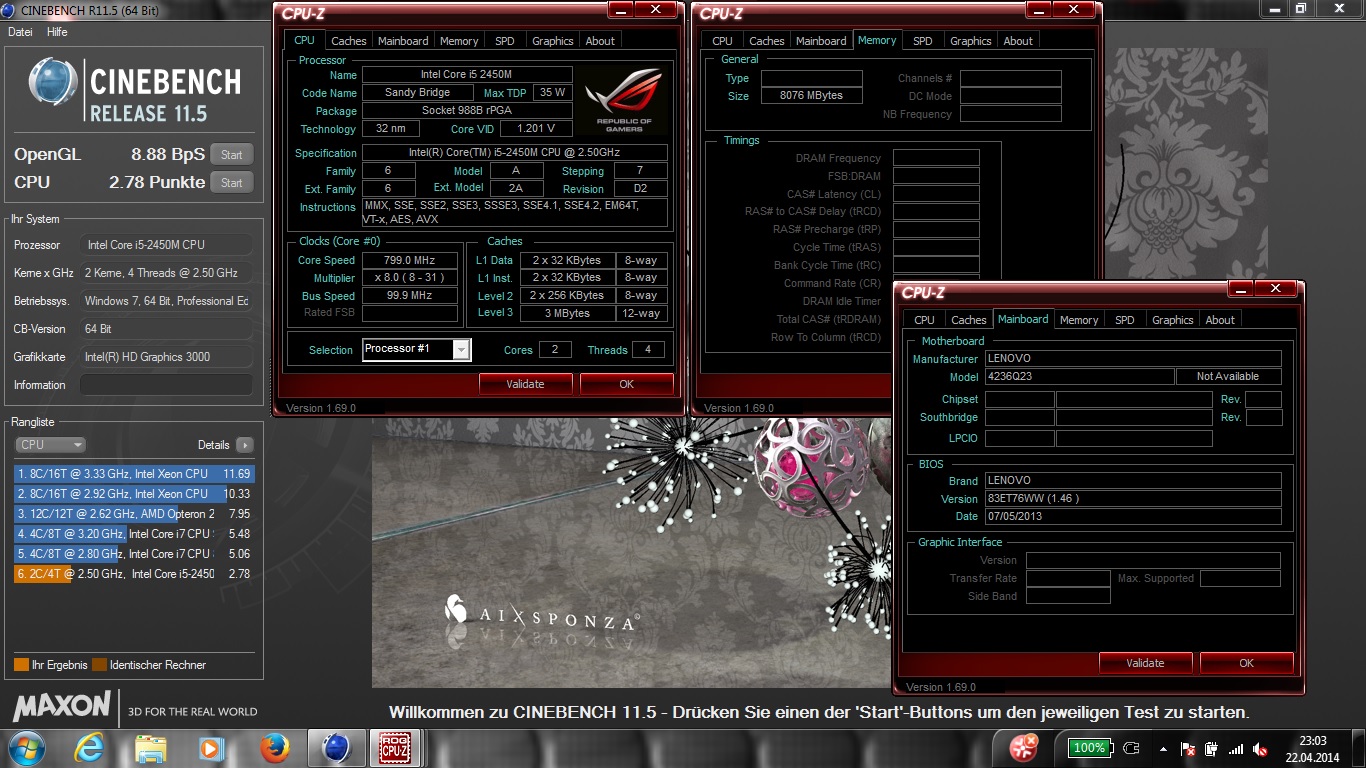This screenshot has width=1366, height=768.
Task: Open Caches tab in the CPU tab window
Action: [349, 41]
